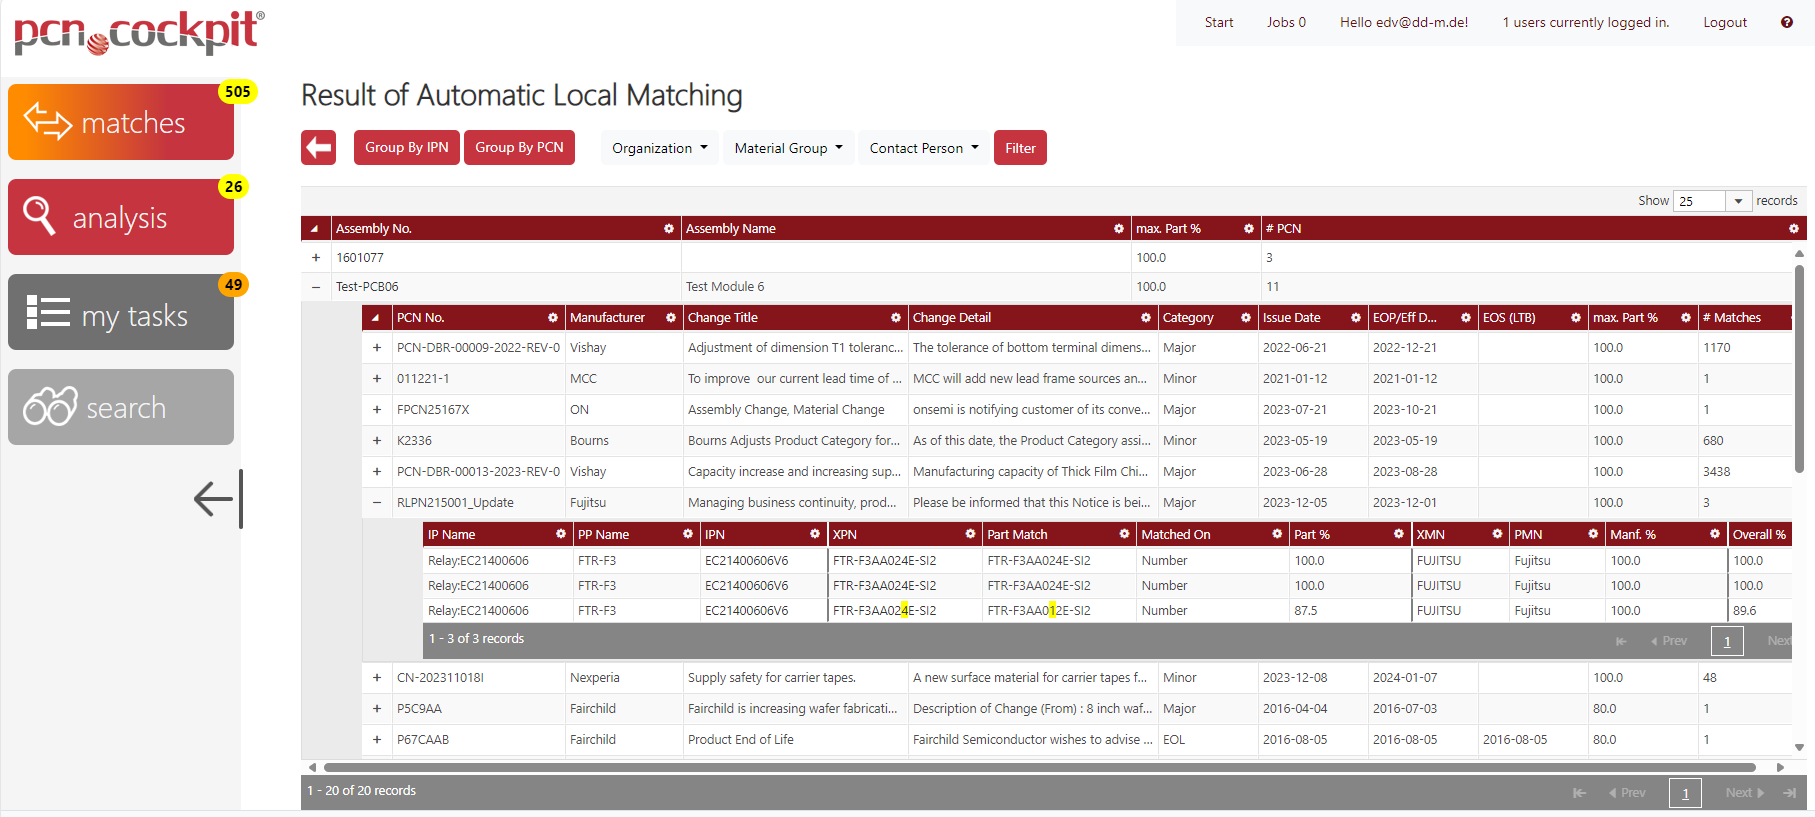Open max. Part % outer column settings gear
The height and width of the screenshot is (817, 1815).
click(x=1249, y=229)
